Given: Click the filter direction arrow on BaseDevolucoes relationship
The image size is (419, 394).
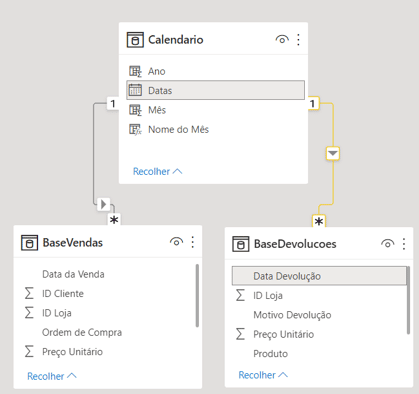Looking at the screenshot, I should [x=333, y=154].
